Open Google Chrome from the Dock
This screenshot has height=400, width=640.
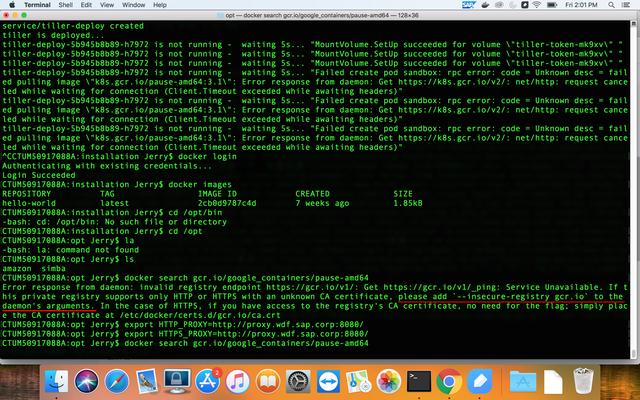click(x=449, y=381)
